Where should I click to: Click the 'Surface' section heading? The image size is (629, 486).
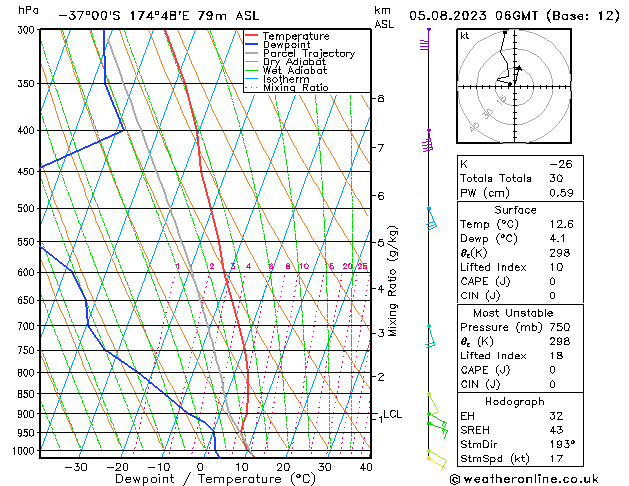point(515,210)
